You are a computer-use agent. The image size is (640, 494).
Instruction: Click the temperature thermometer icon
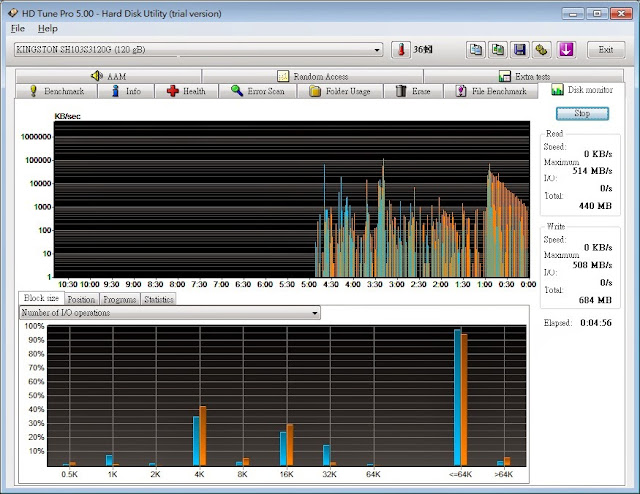[401, 50]
